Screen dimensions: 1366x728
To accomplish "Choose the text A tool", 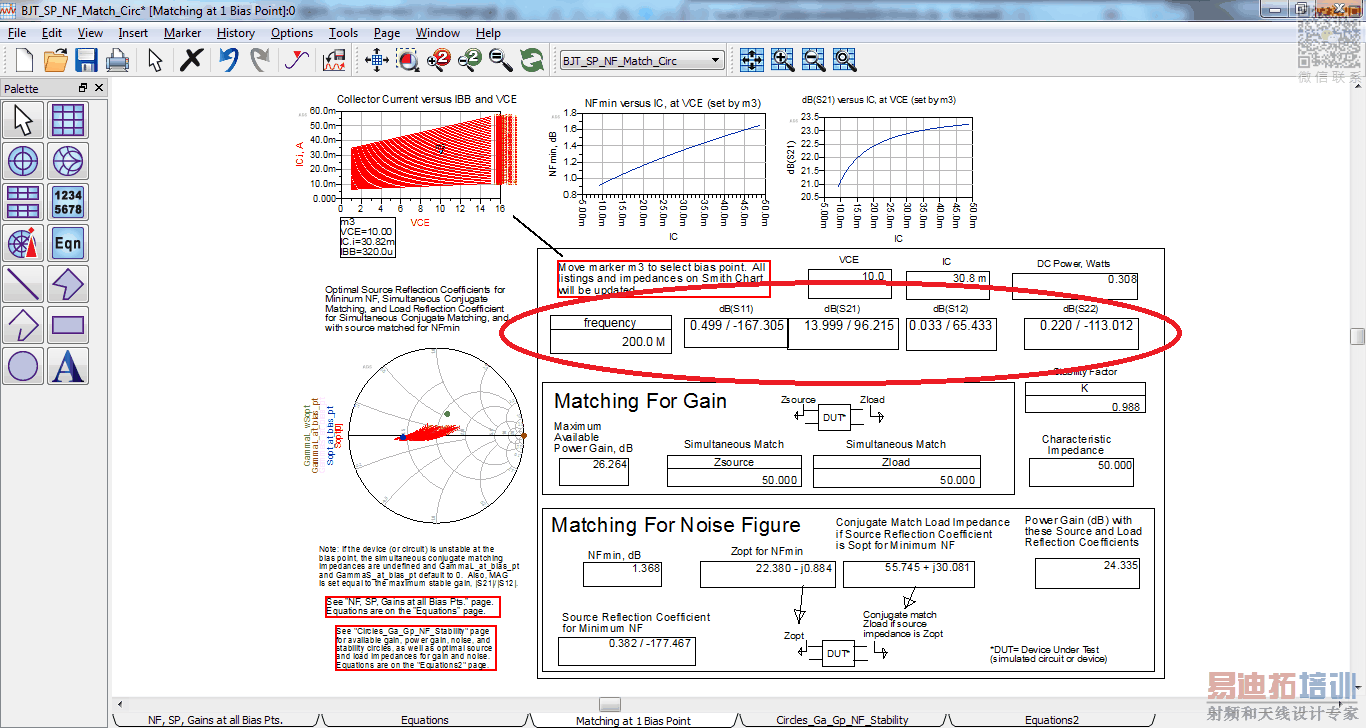I will (68, 366).
